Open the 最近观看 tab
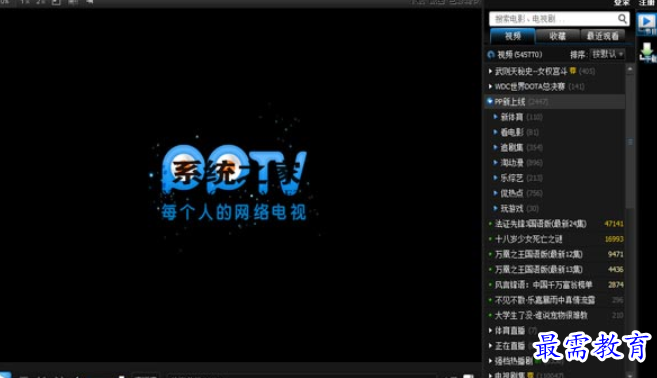 tap(603, 36)
